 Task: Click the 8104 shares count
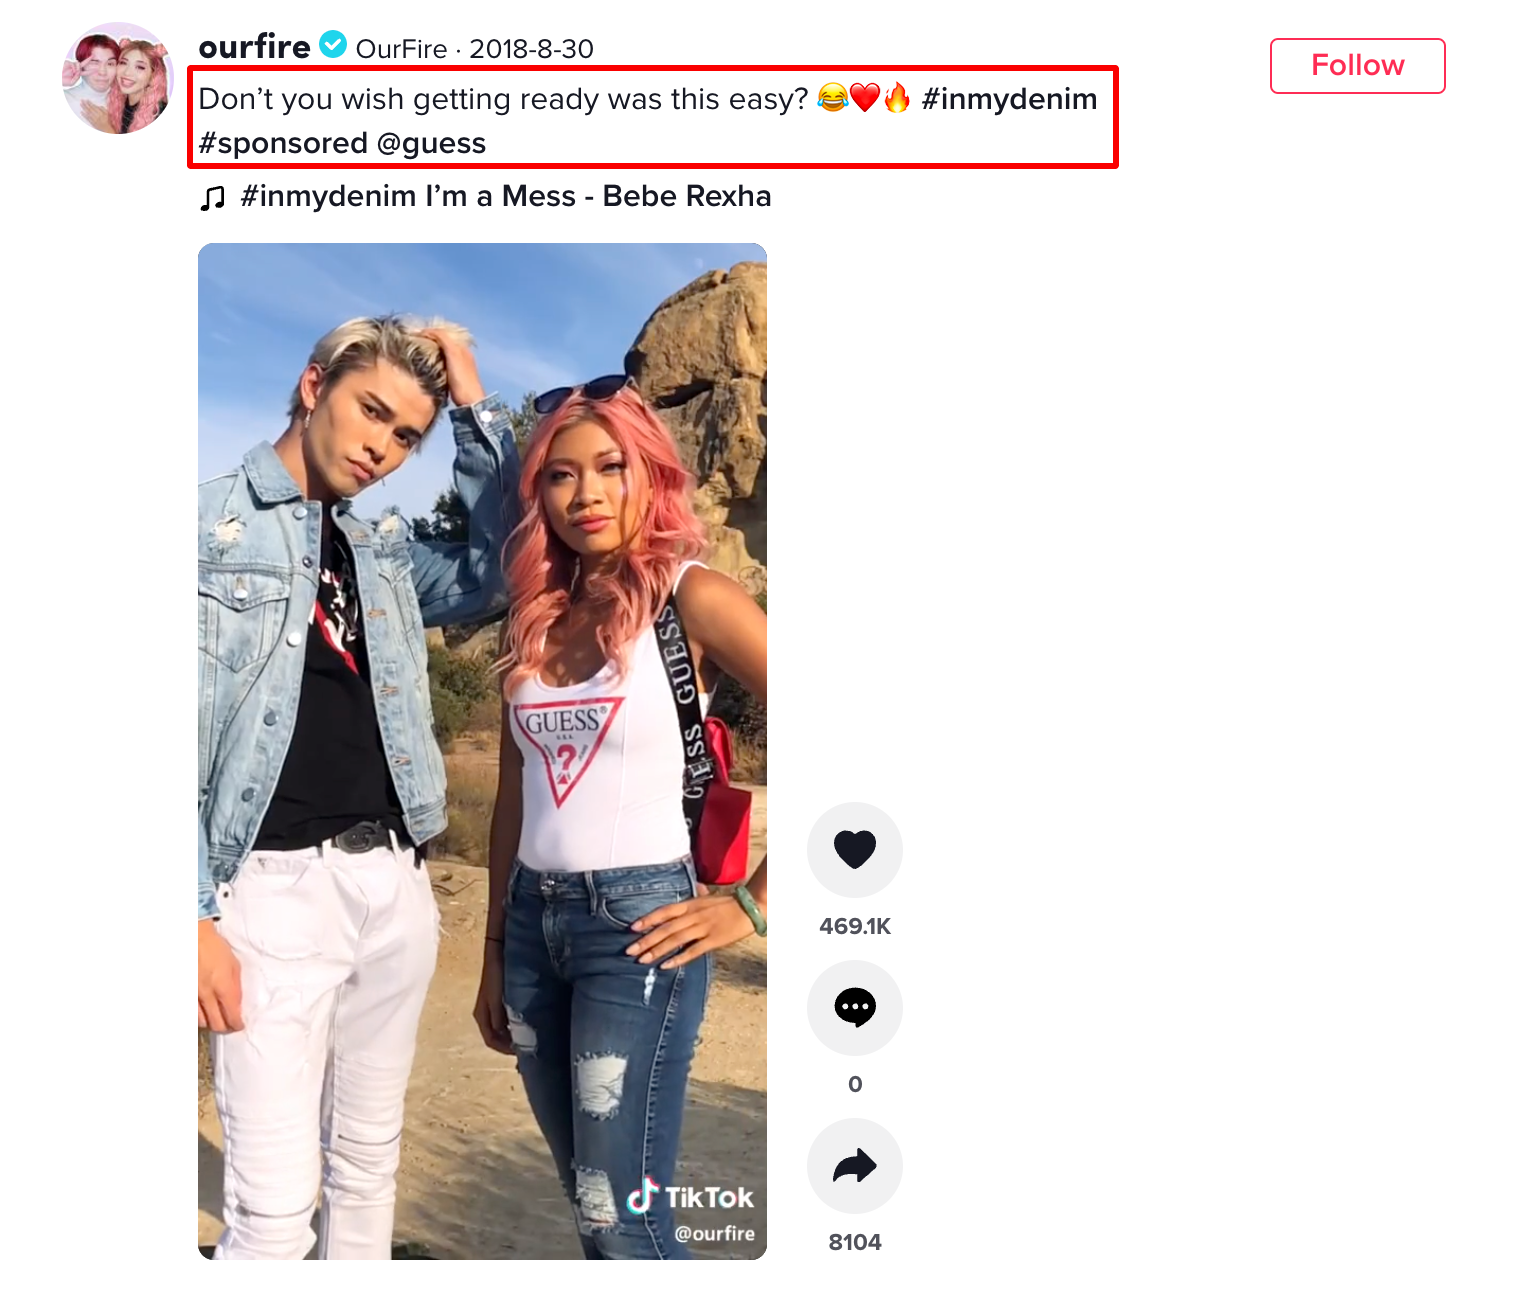tap(854, 1242)
